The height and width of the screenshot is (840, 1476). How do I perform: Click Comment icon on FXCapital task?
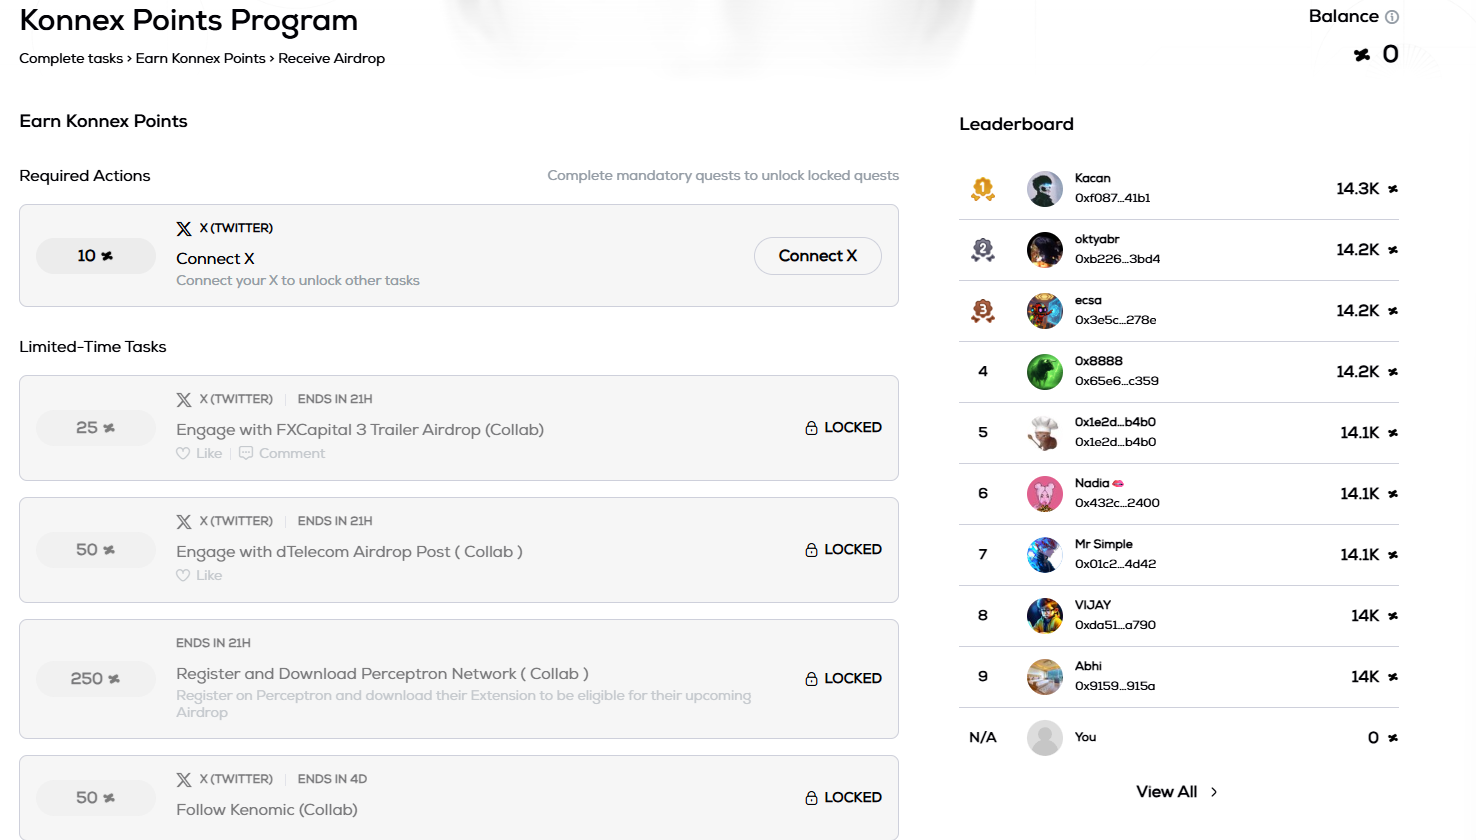point(246,454)
